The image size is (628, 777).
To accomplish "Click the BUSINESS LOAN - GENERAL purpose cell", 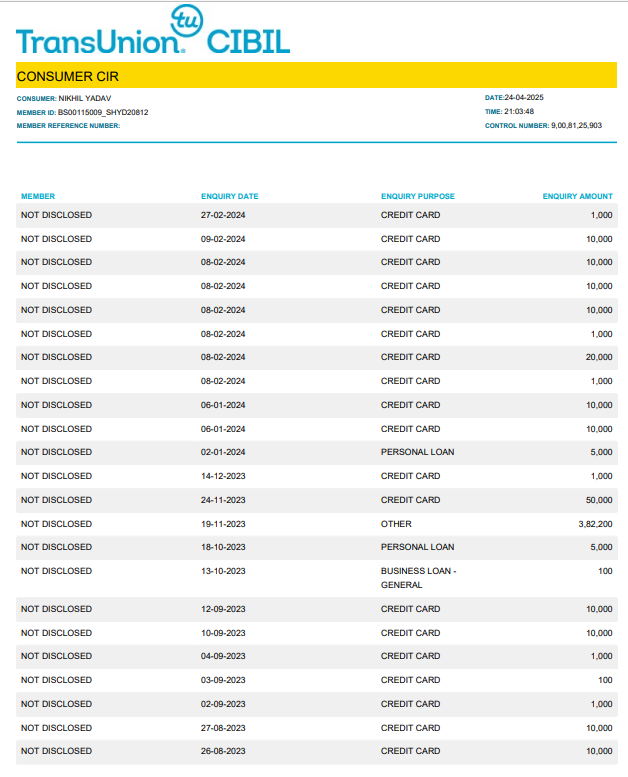I will click(x=418, y=578).
